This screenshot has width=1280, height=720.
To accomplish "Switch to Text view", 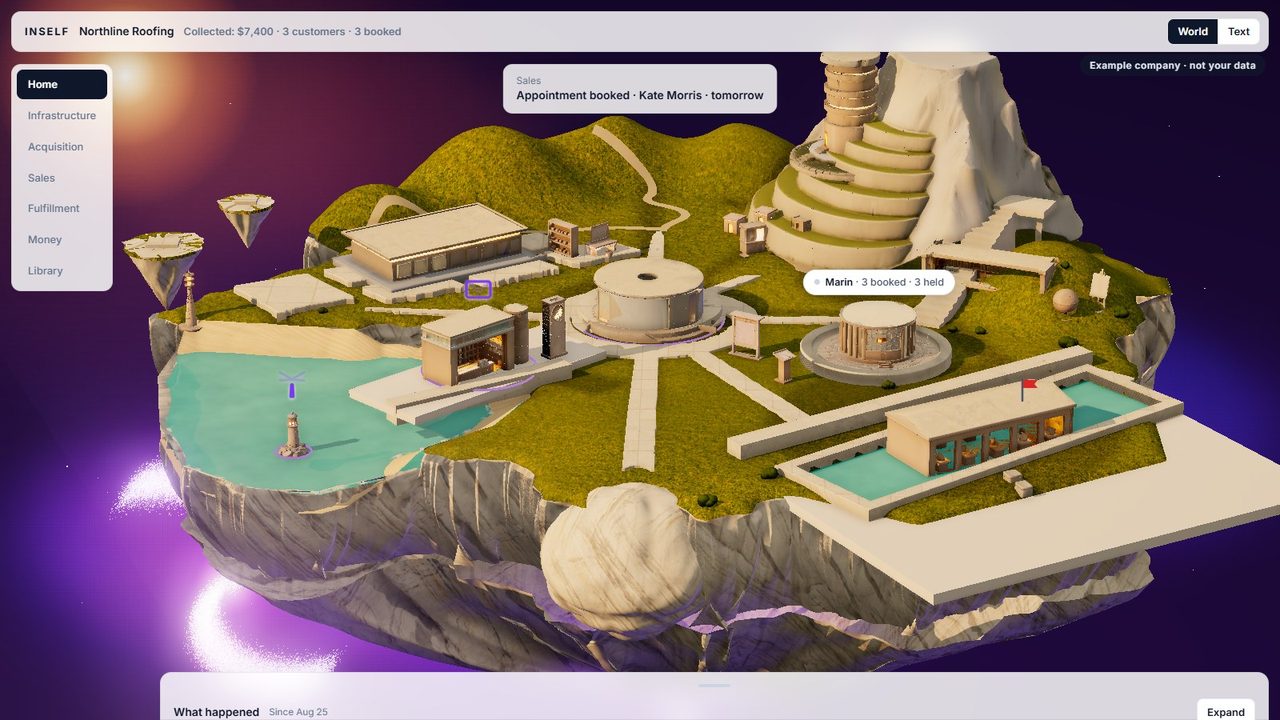I will [1239, 31].
